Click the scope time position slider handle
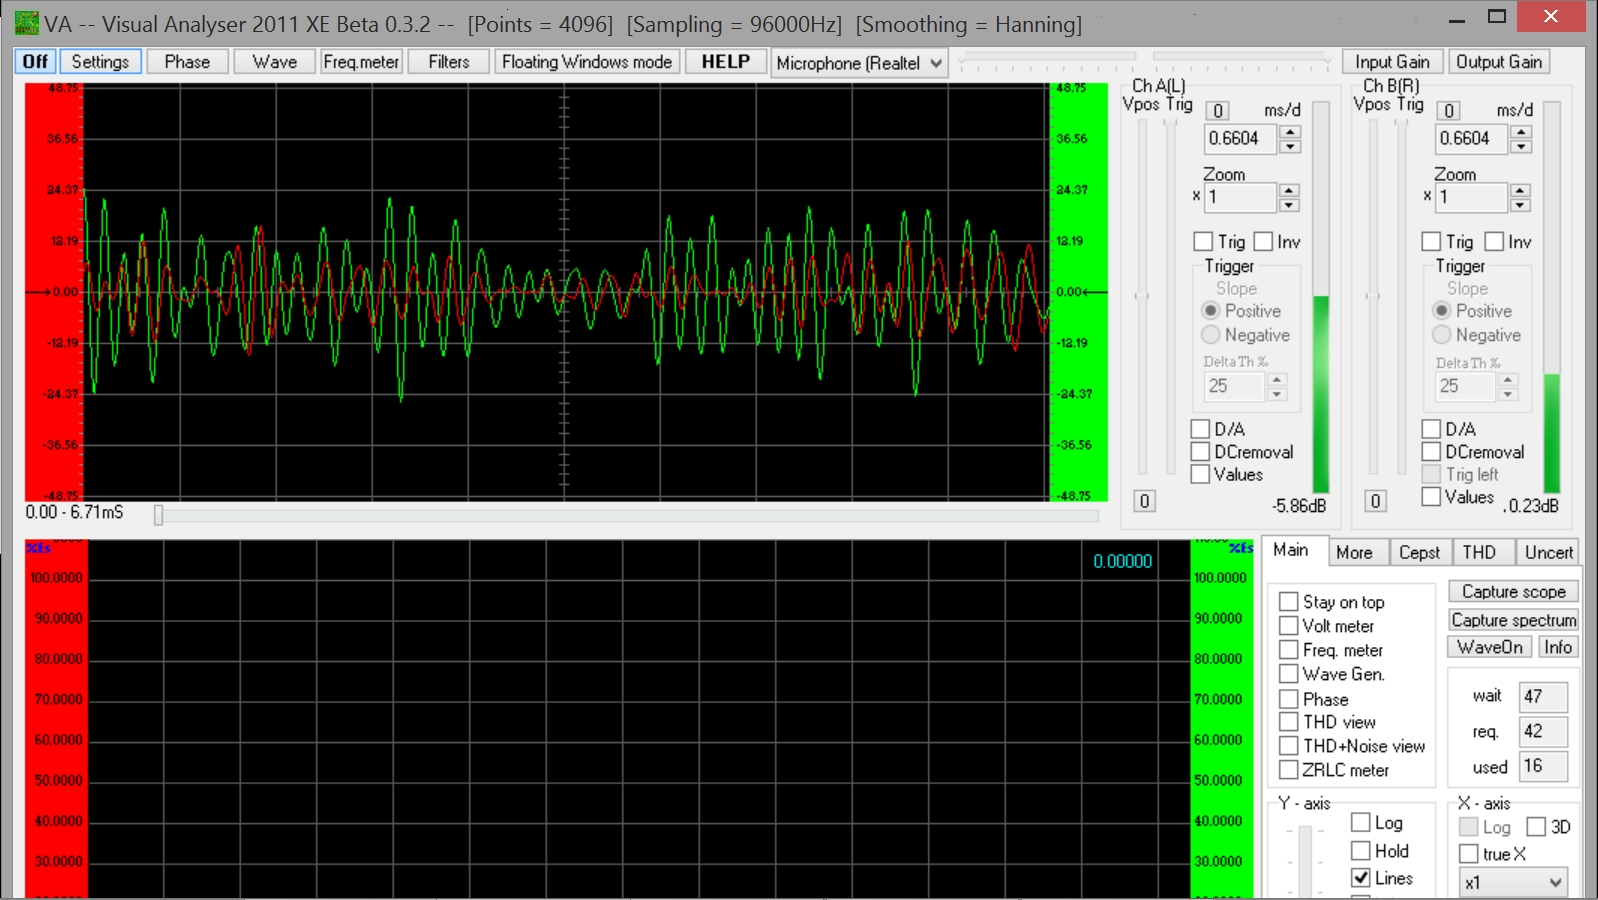1598x900 pixels. pos(158,515)
